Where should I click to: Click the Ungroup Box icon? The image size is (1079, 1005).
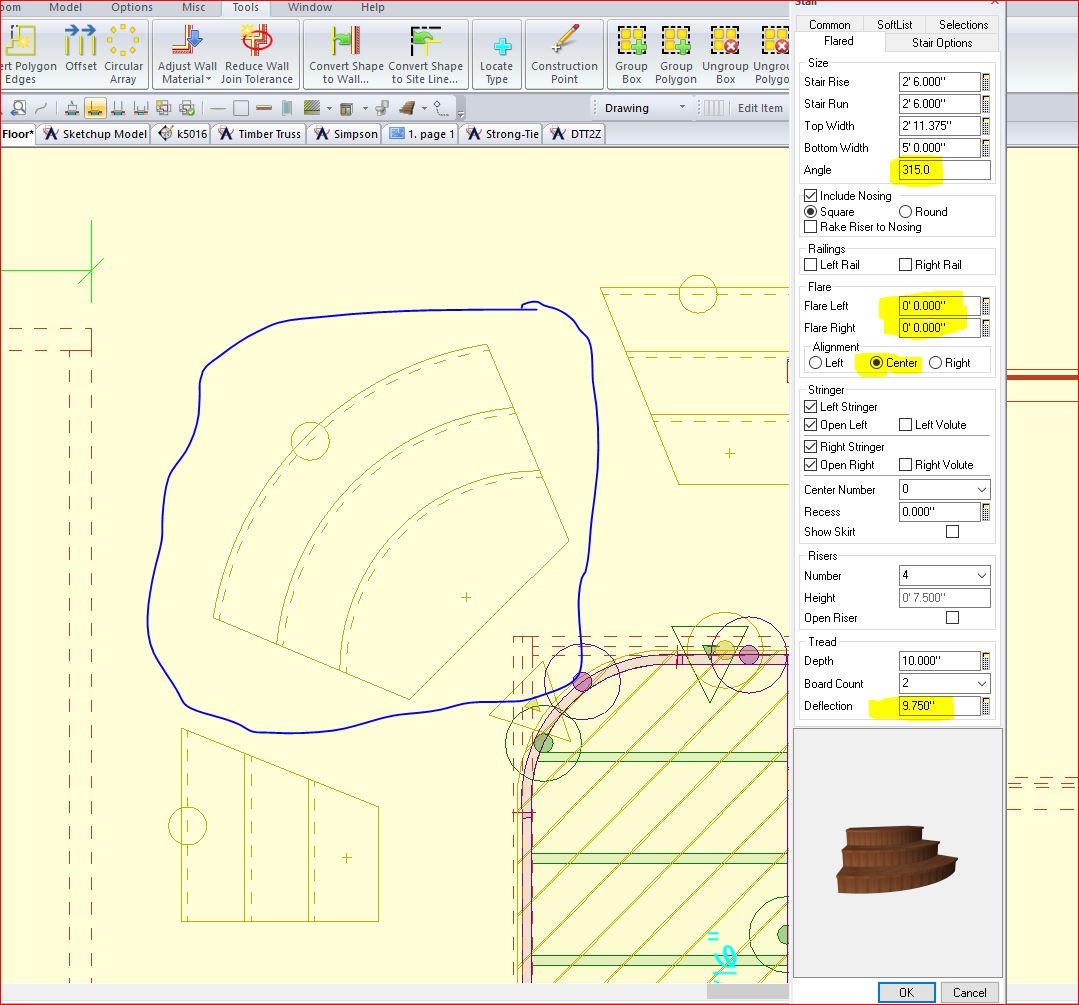[725, 42]
